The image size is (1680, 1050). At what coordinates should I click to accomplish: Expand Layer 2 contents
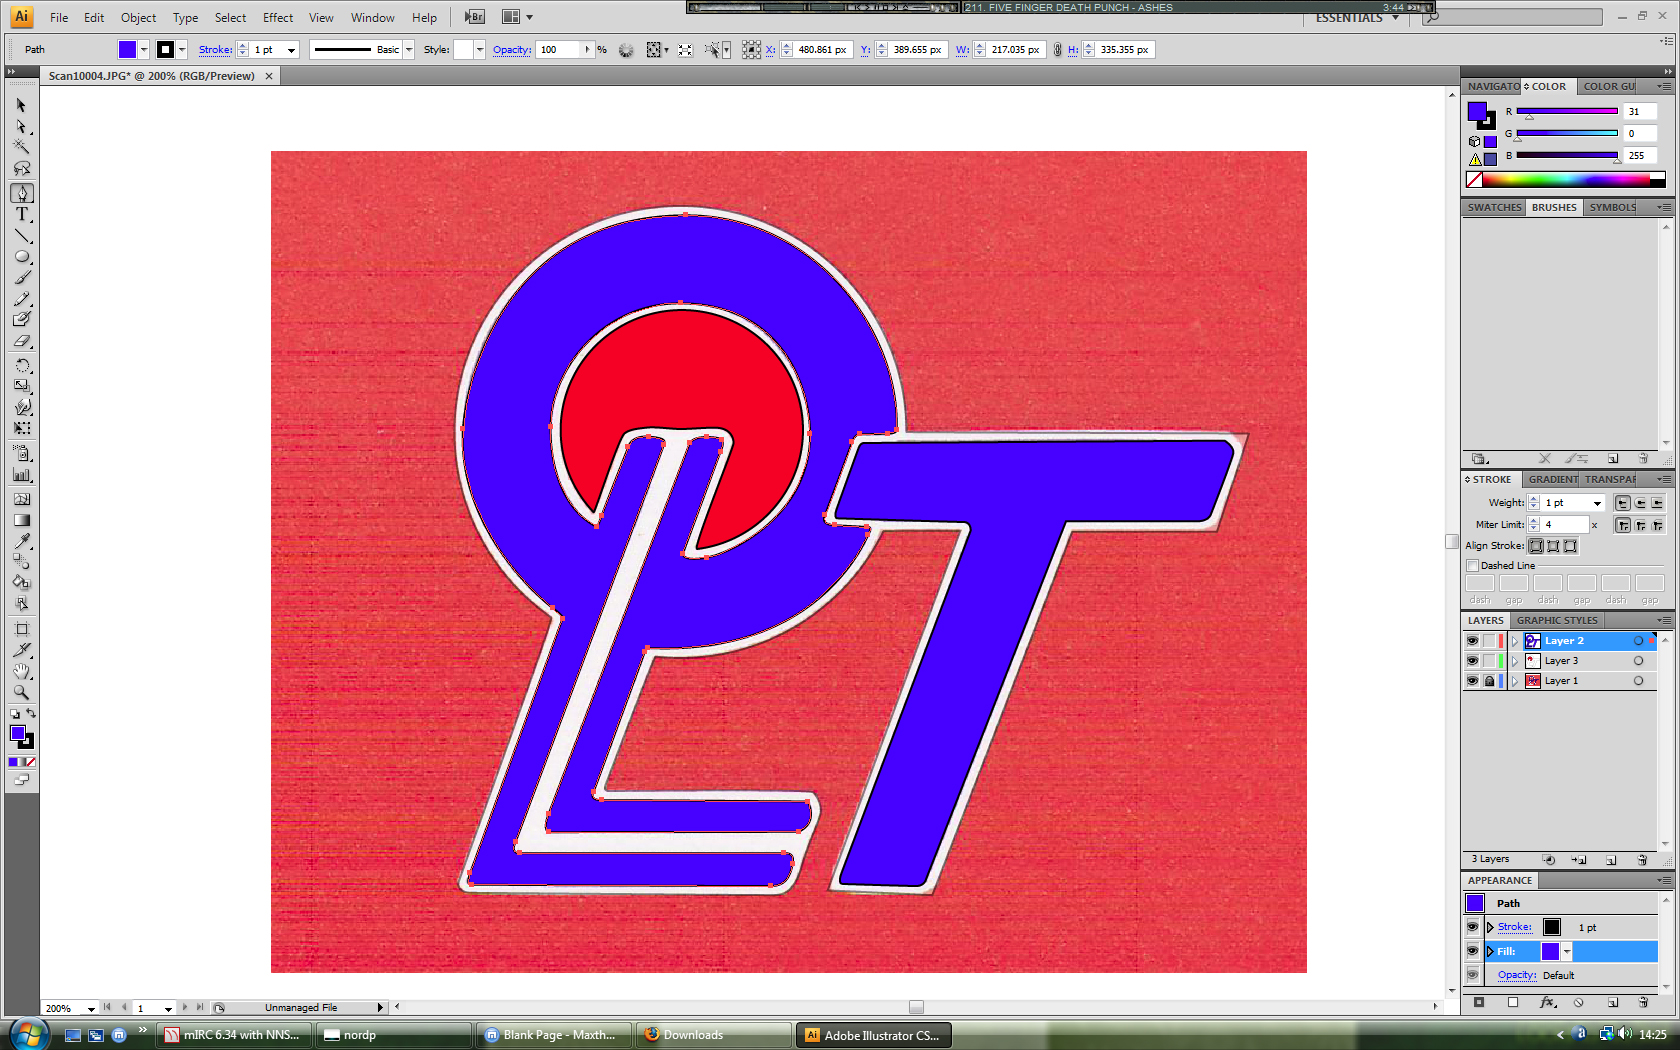(1514, 641)
